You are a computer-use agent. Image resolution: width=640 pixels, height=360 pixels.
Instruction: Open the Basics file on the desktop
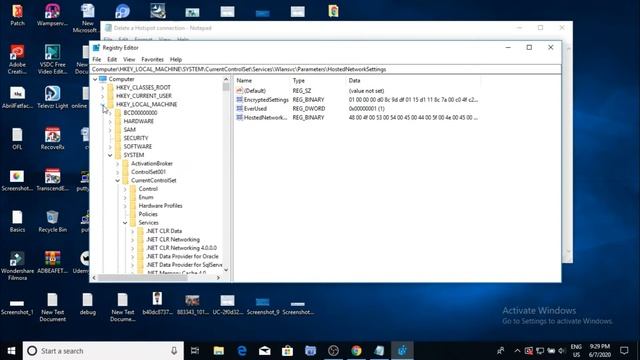(17, 221)
